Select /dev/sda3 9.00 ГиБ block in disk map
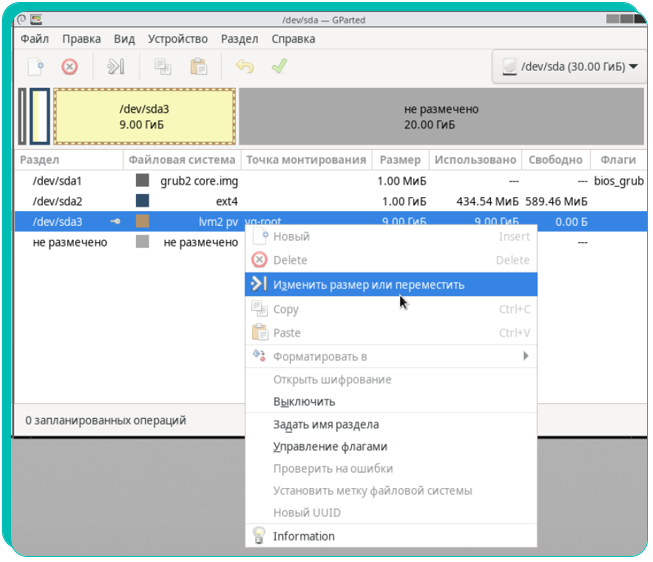Screen dimensions: 653x562 145,117
